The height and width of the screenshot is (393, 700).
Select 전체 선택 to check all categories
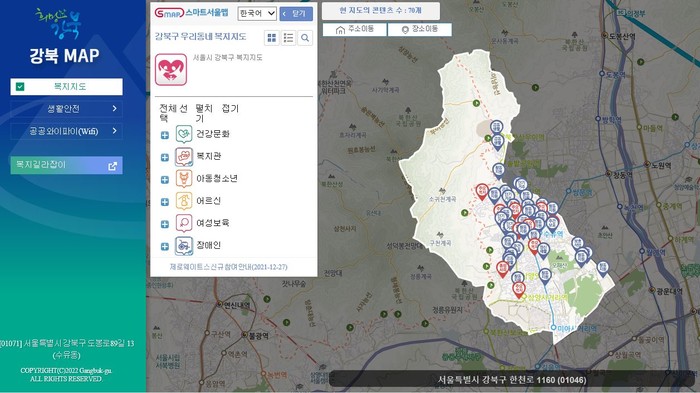pyautogui.click(x=174, y=113)
